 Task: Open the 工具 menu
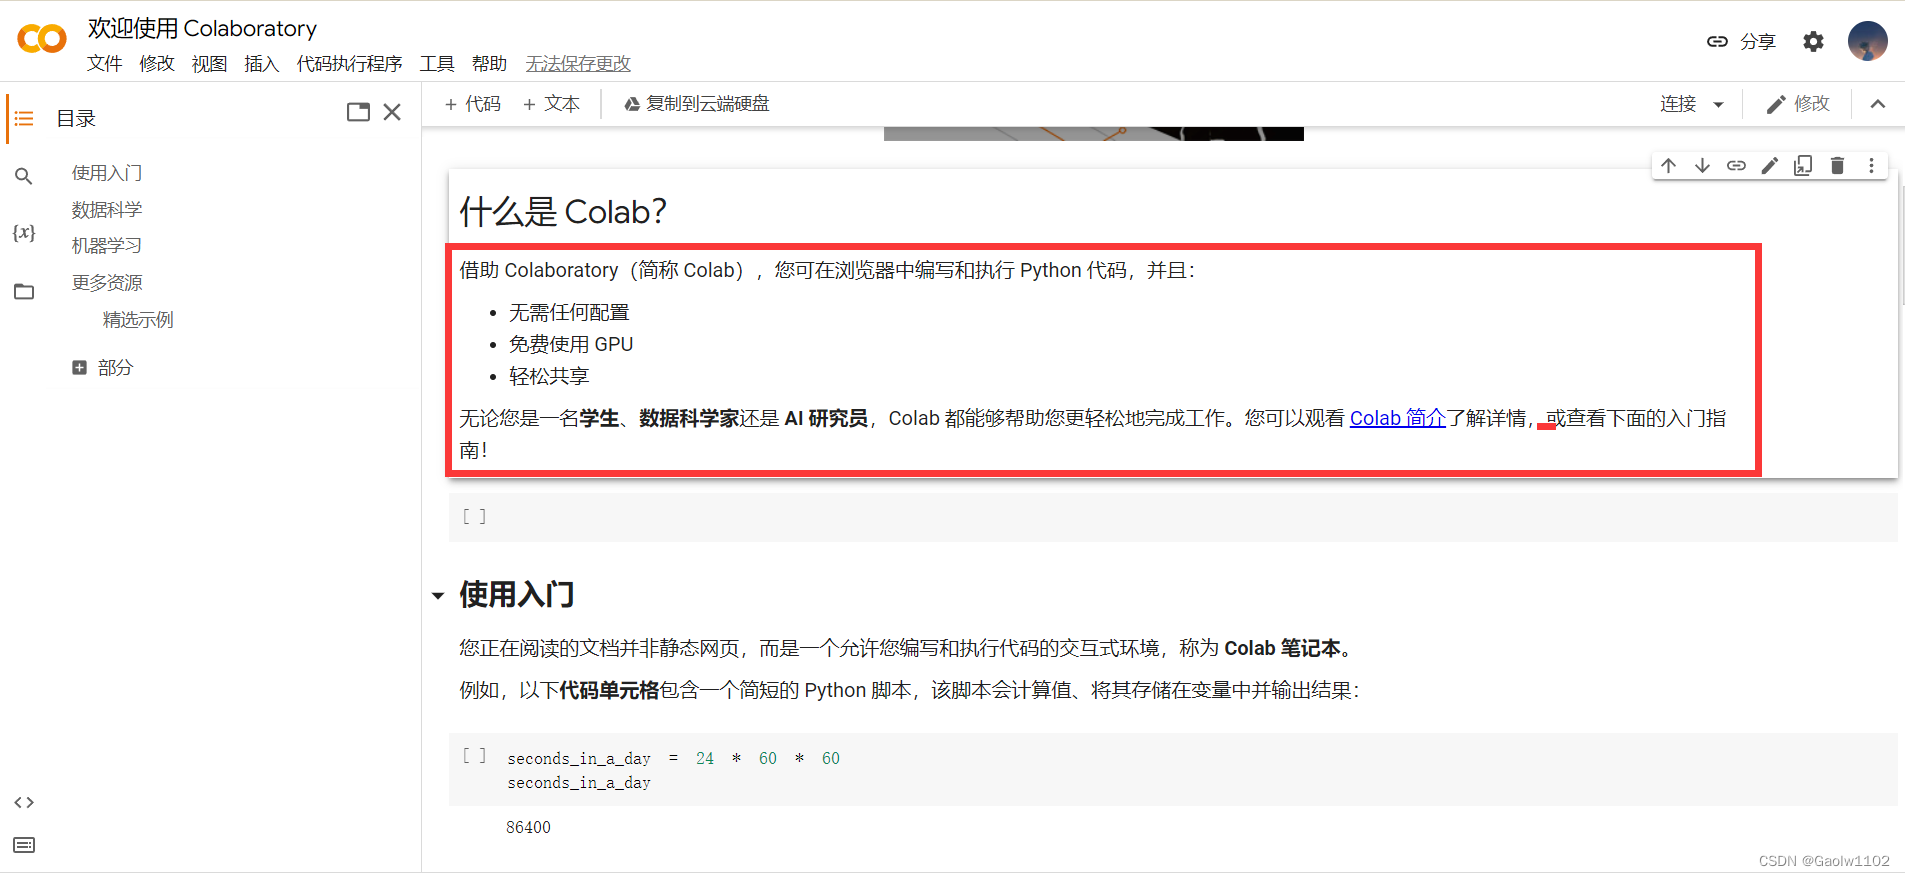[x=437, y=64]
